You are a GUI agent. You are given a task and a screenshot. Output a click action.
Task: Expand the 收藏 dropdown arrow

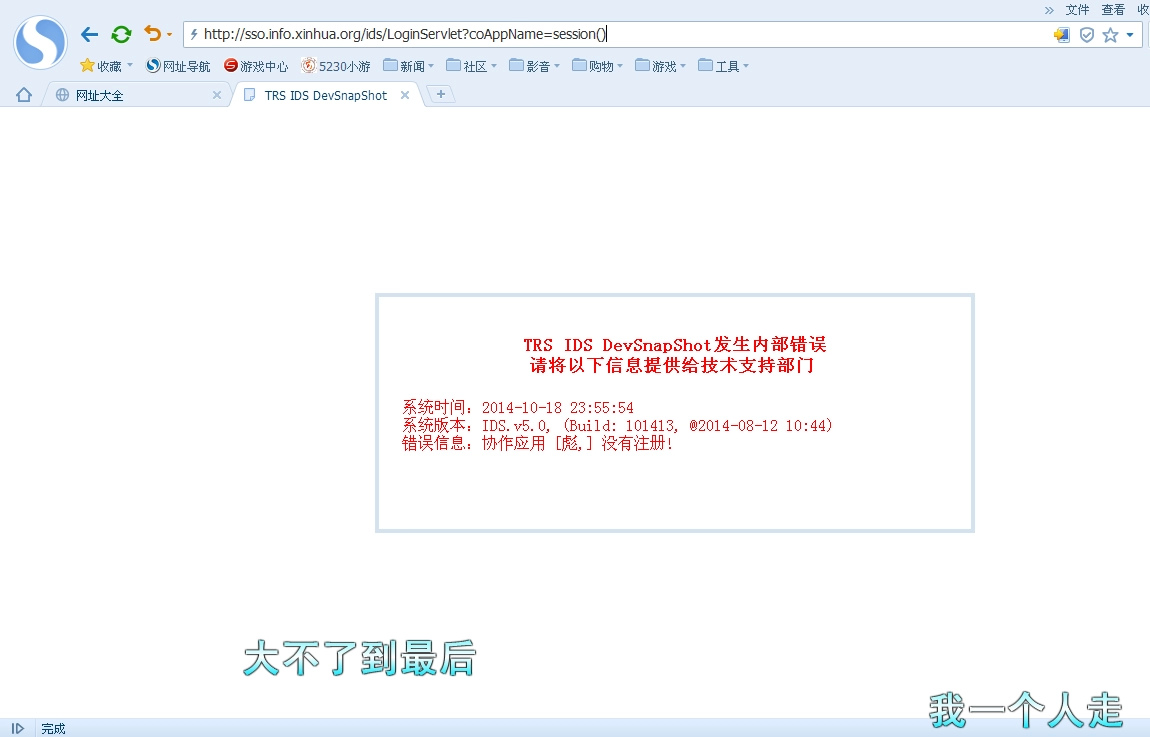(x=130, y=65)
